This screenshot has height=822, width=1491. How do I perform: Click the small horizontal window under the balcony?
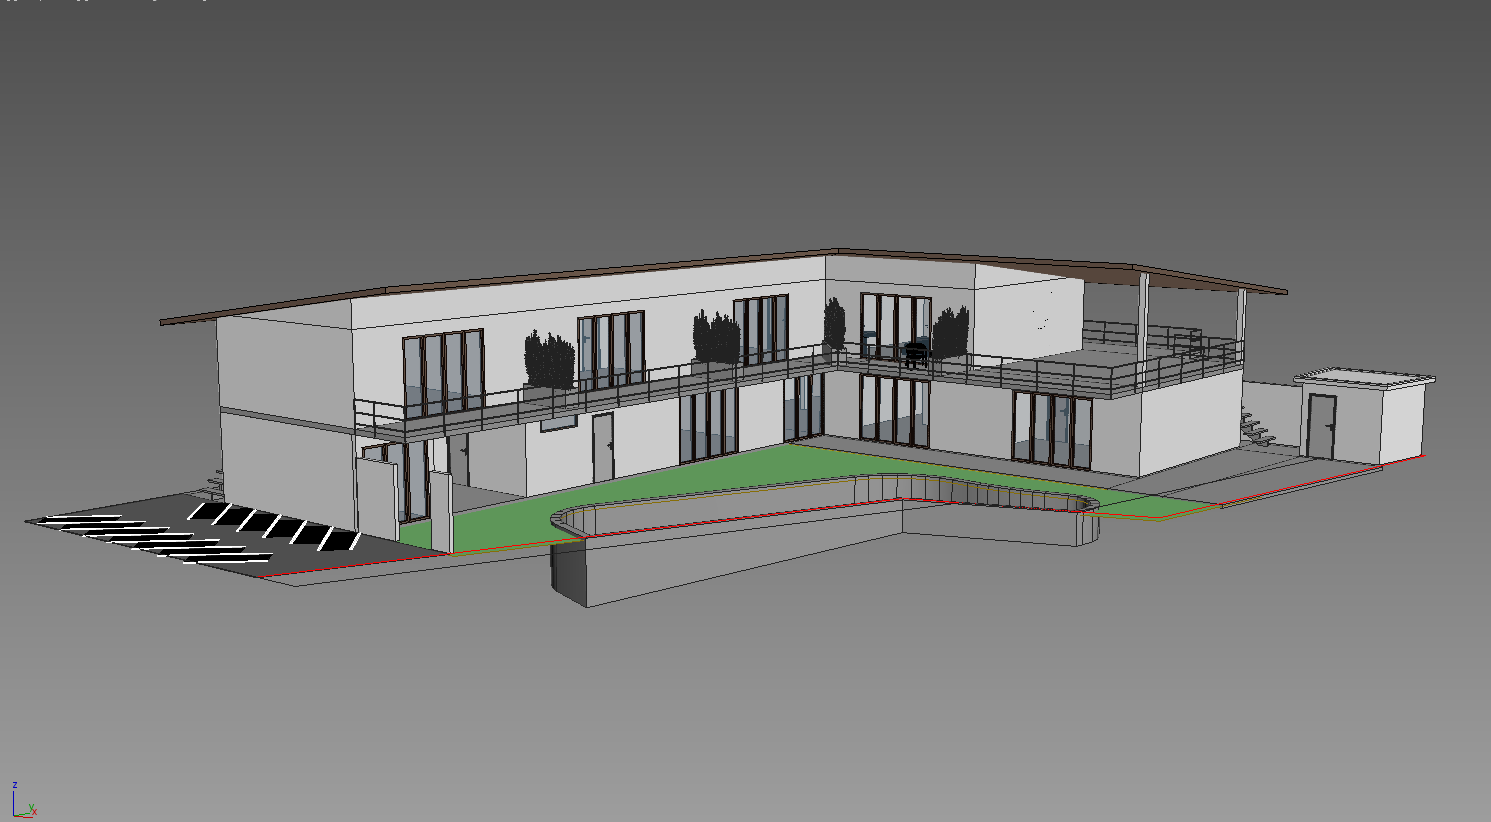click(x=559, y=424)
